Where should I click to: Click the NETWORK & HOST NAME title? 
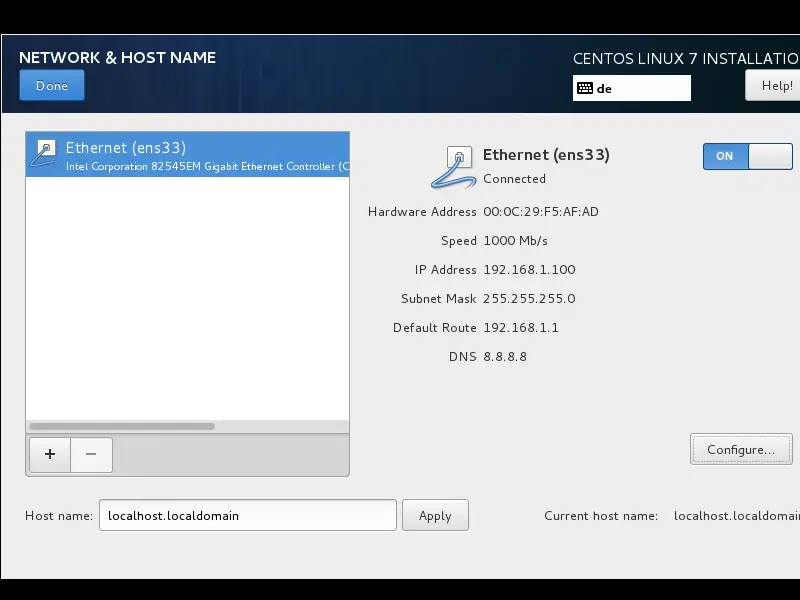[x=117, y=58]
